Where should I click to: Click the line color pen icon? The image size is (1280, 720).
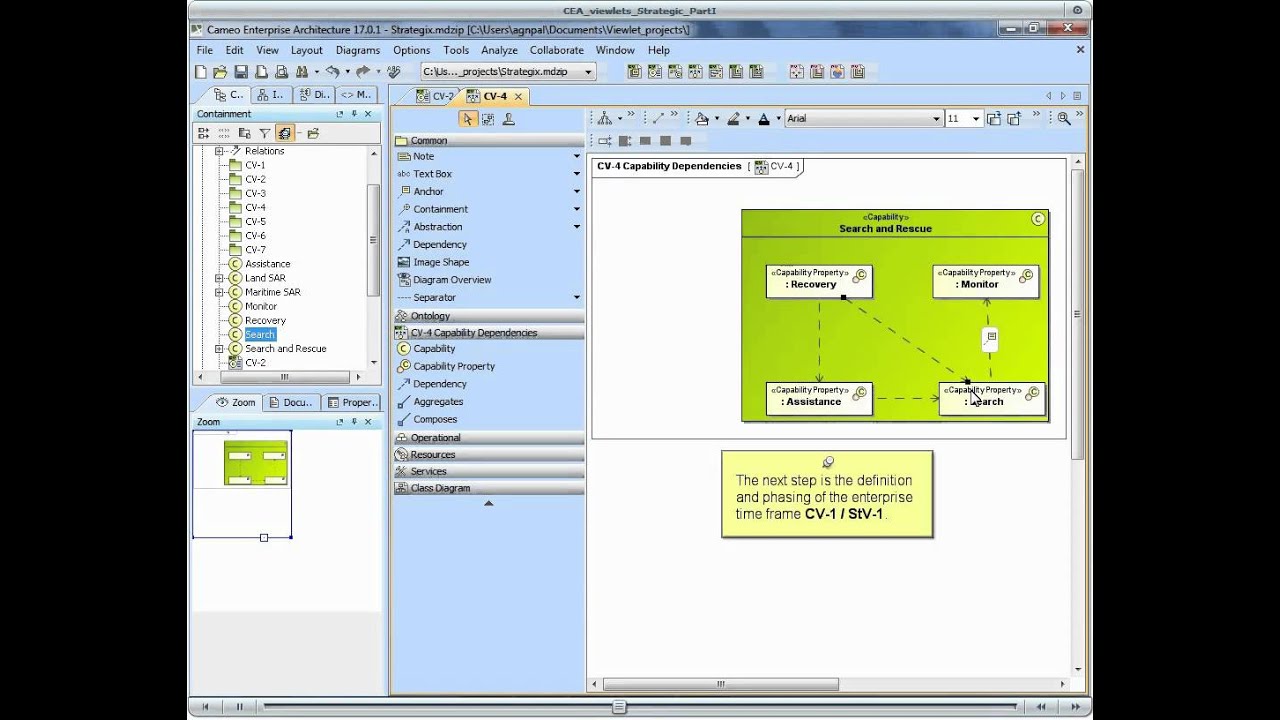click(733, 118)
